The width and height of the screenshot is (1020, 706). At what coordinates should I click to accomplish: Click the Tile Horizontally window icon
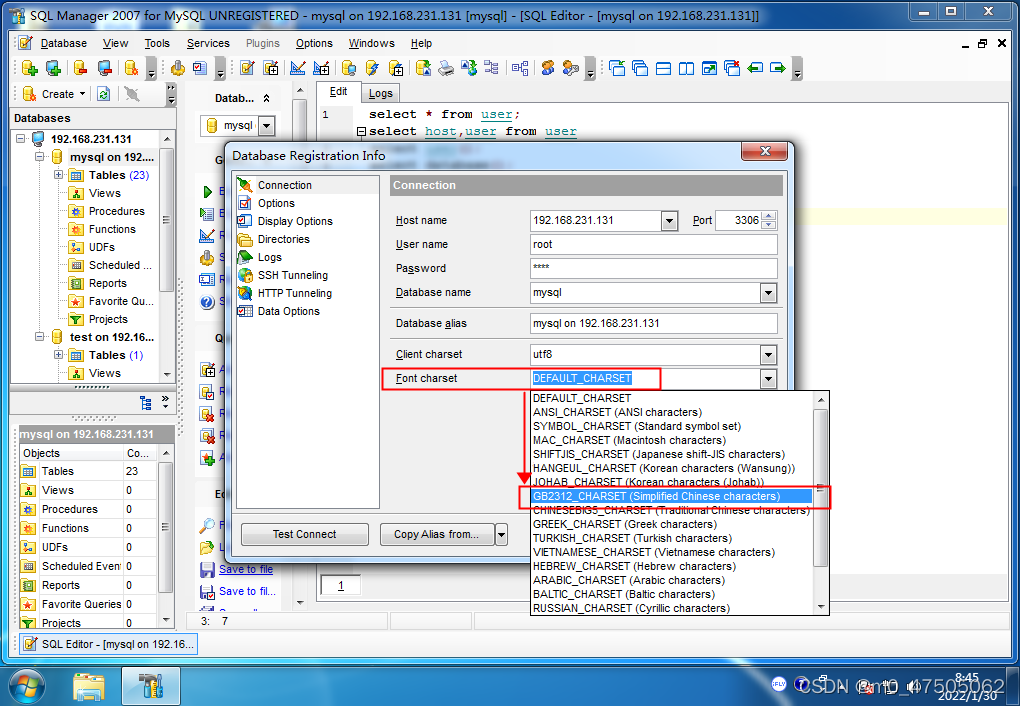coord(664,68)
